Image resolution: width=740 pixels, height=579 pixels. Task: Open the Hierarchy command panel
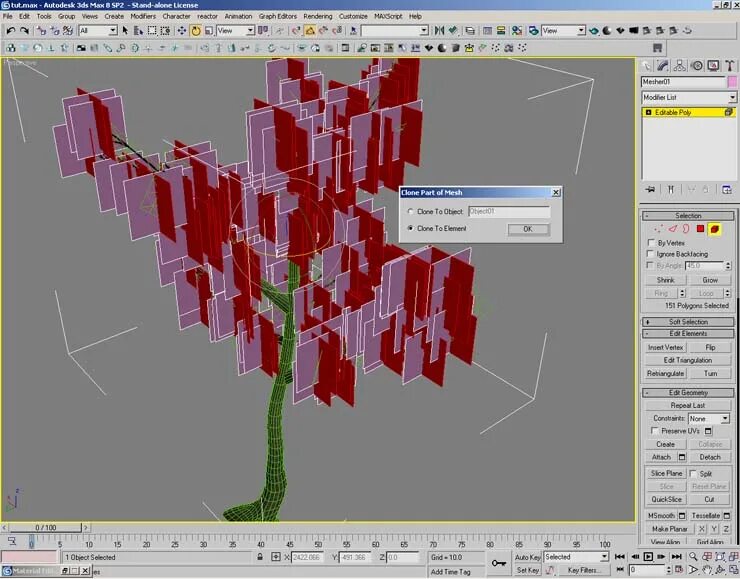[680, 66]
